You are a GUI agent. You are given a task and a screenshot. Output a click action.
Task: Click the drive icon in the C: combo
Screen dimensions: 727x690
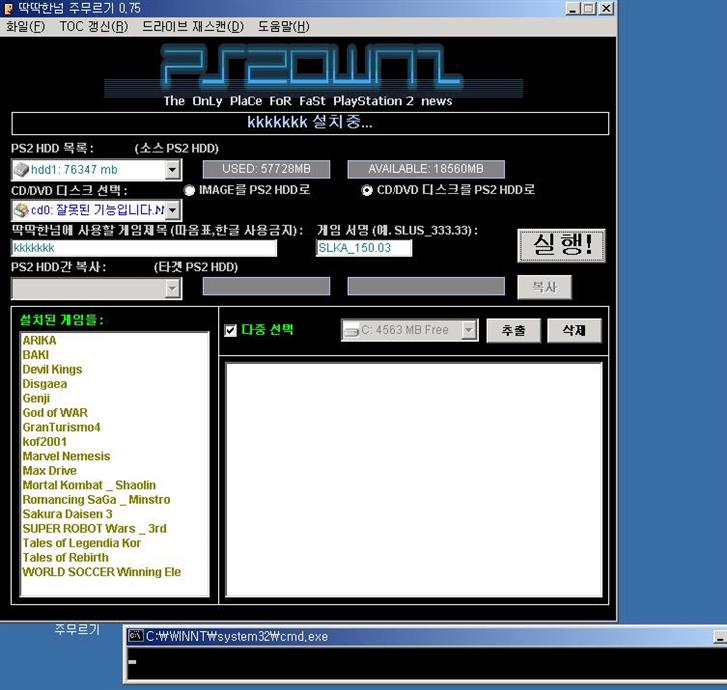click(x=352, y=331)
